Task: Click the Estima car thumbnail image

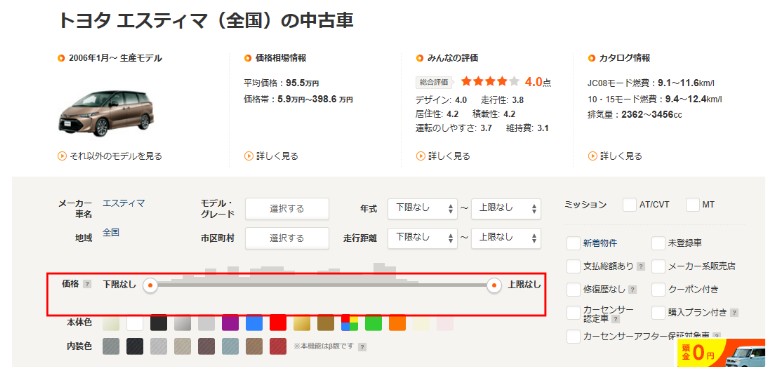Action: [106, 113]
